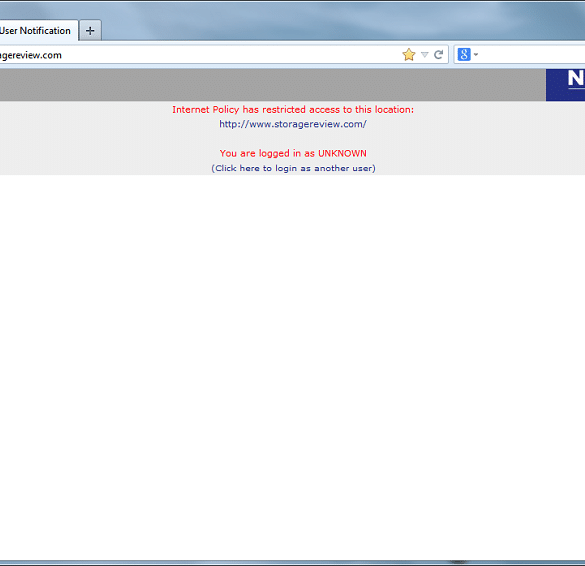Open a new tab with plus button
585x566 pixels.
tap(90, 31)
